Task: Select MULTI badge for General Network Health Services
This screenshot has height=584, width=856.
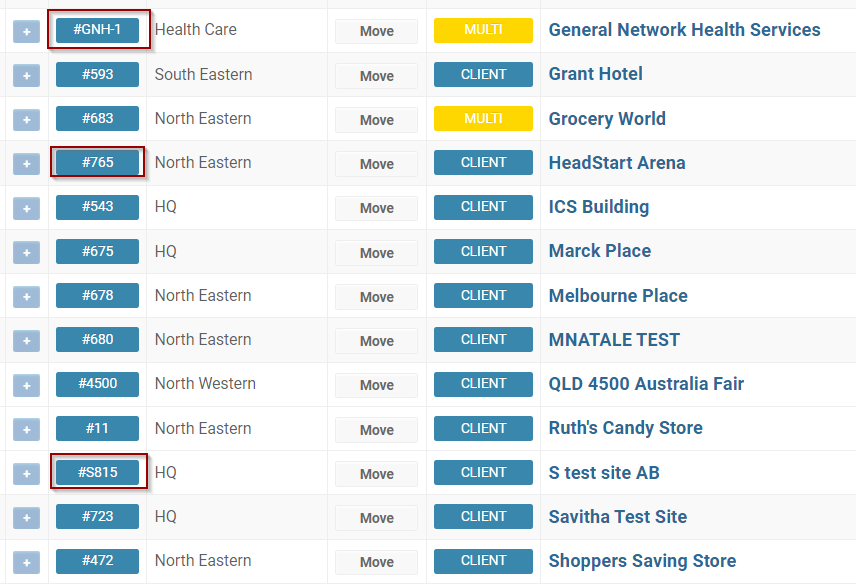Action: (483, 30)
